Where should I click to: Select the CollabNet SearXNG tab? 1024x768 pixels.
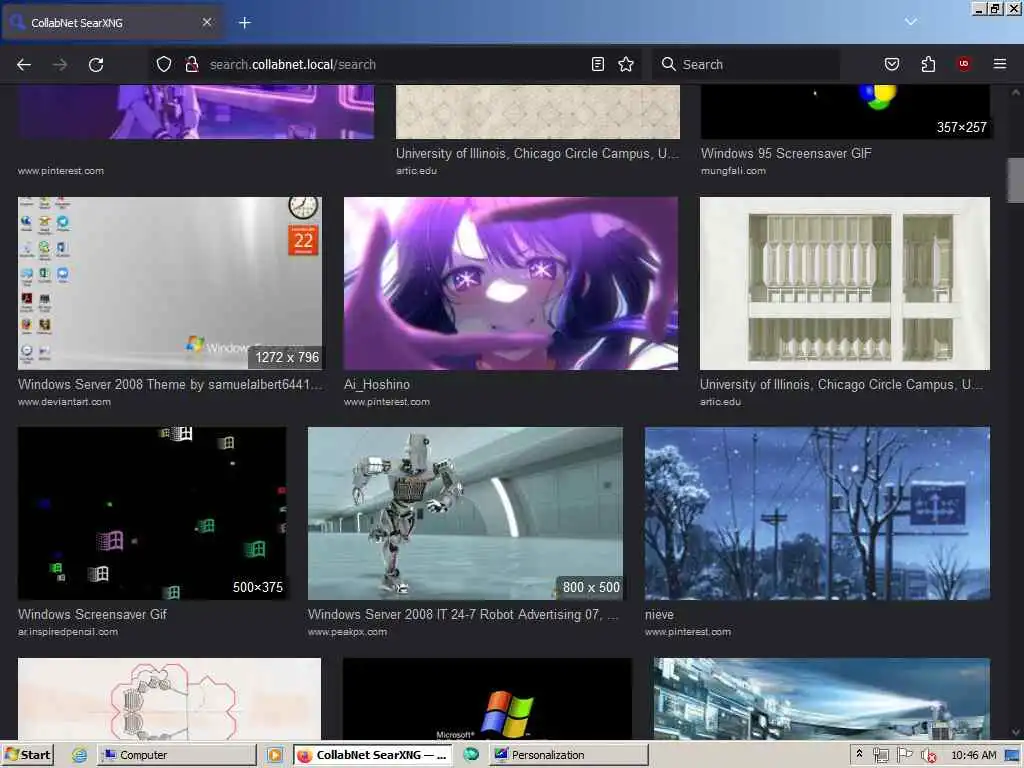[x=111, y=23]
